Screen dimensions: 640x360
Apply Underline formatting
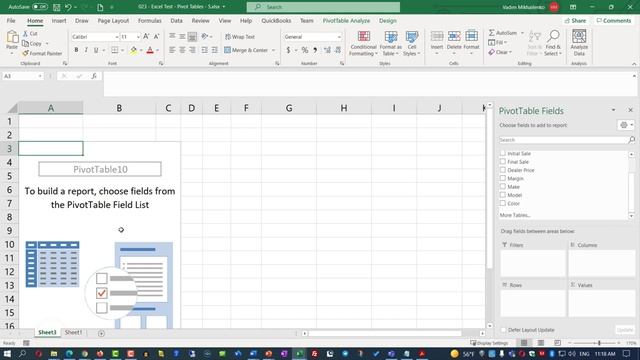pyautogui.click(x=96, y=50)
